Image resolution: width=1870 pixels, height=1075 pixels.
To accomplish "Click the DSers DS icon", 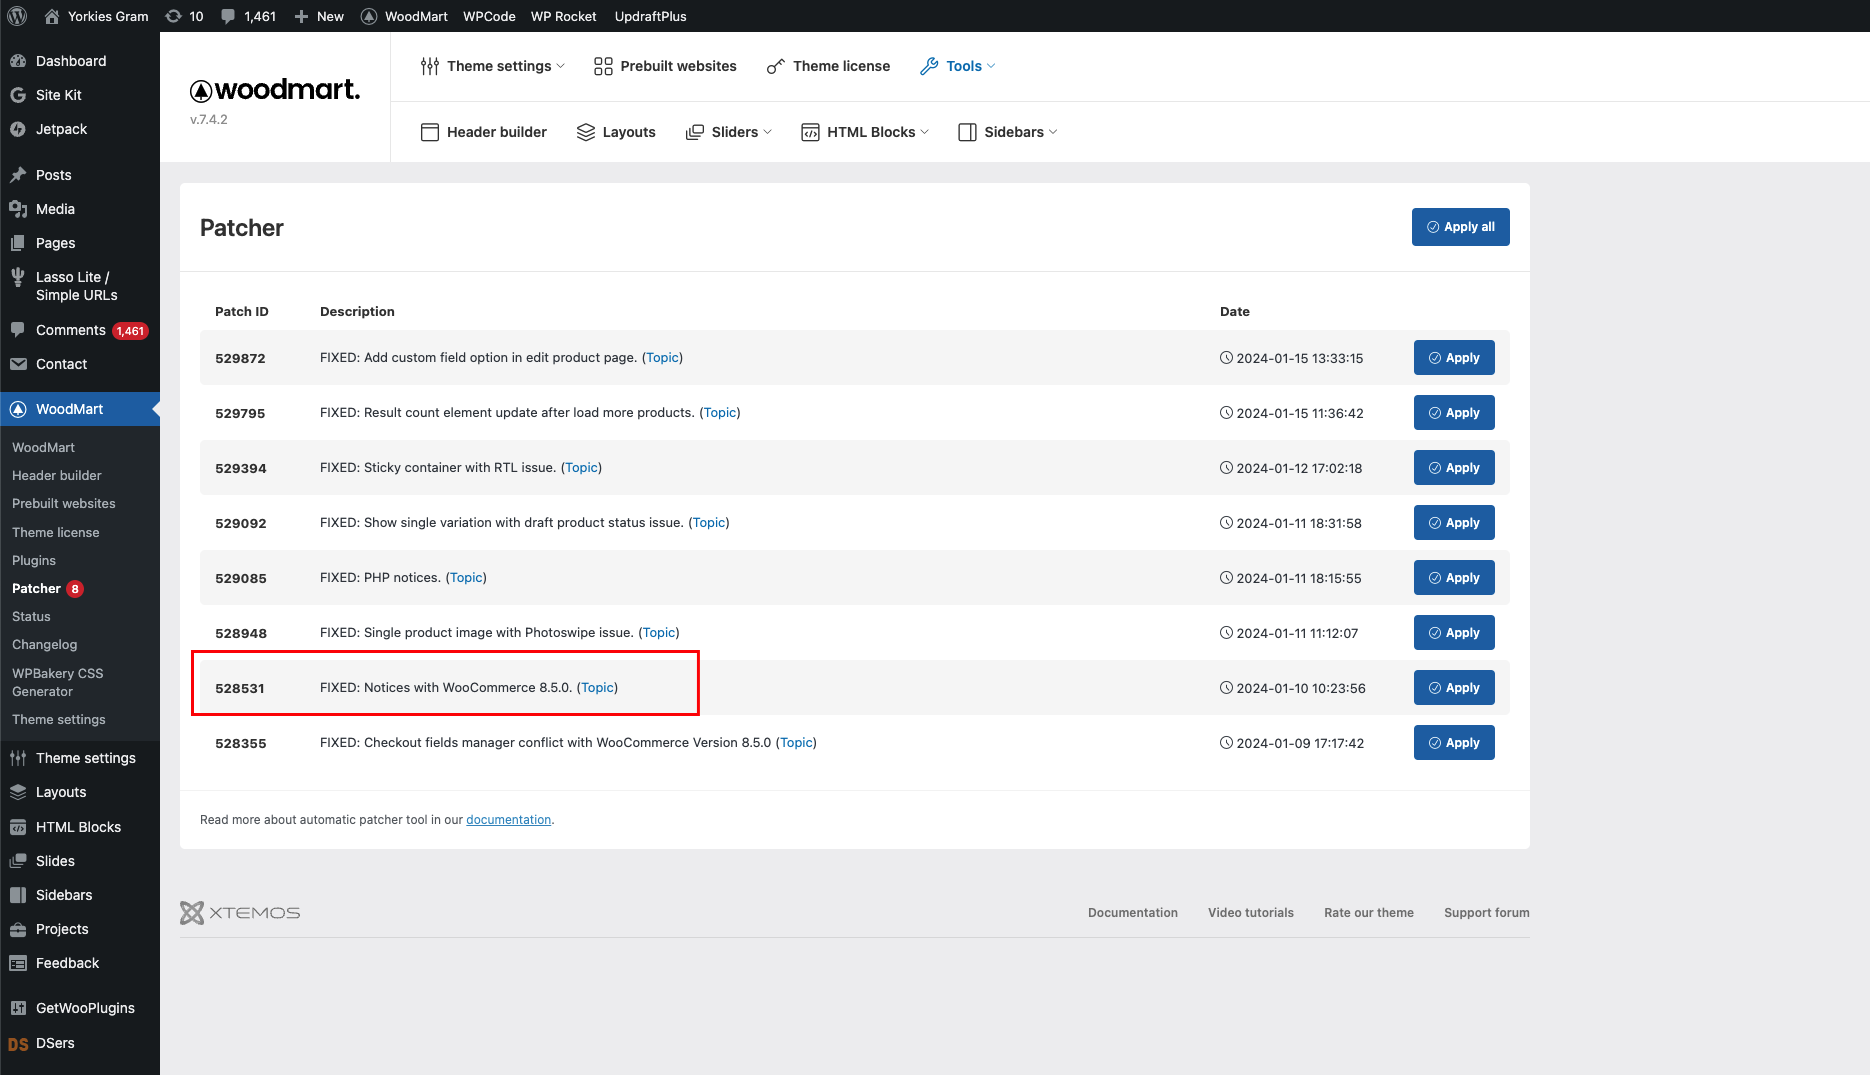I will [18, 1043].
